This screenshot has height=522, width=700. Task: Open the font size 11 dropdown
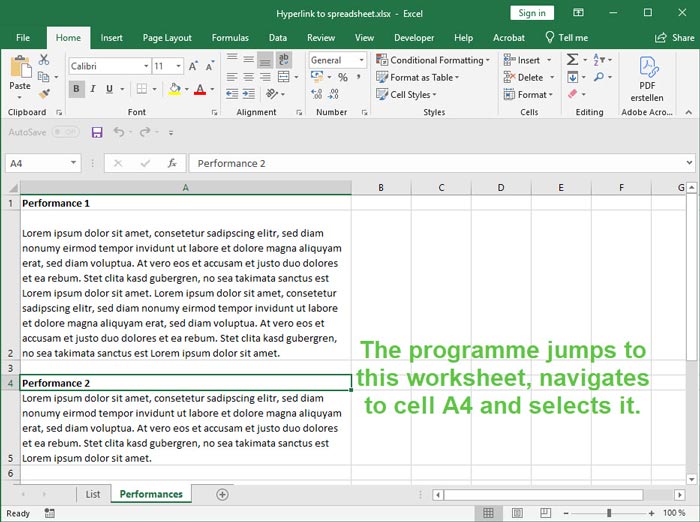[x=179, y=66]
